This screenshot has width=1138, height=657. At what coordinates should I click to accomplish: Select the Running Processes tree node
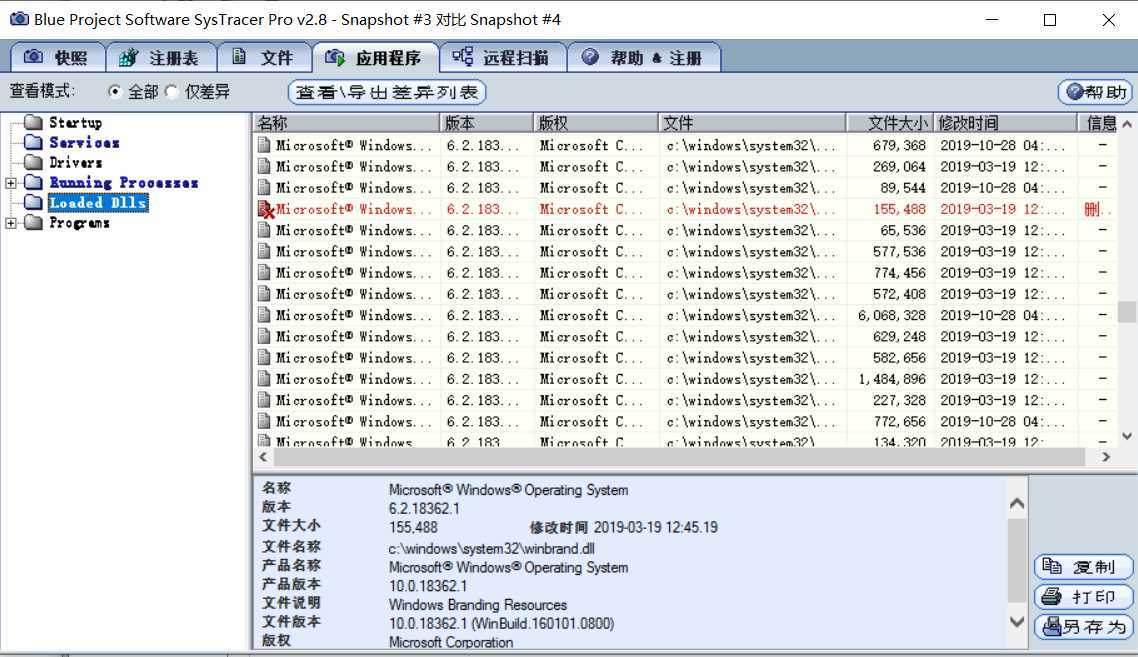(x=123, y=182)
